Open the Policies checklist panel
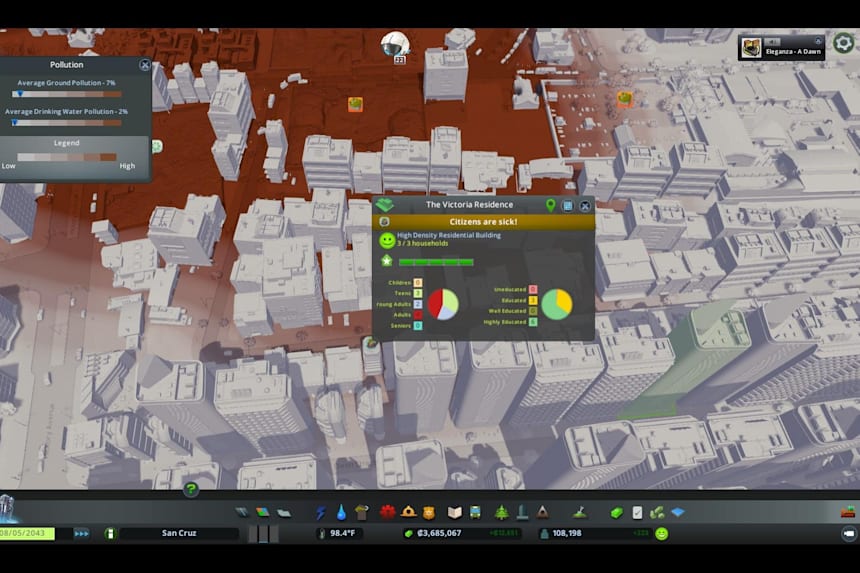The height and width of the screenshot is (573, 860). [x=637, y=513]
